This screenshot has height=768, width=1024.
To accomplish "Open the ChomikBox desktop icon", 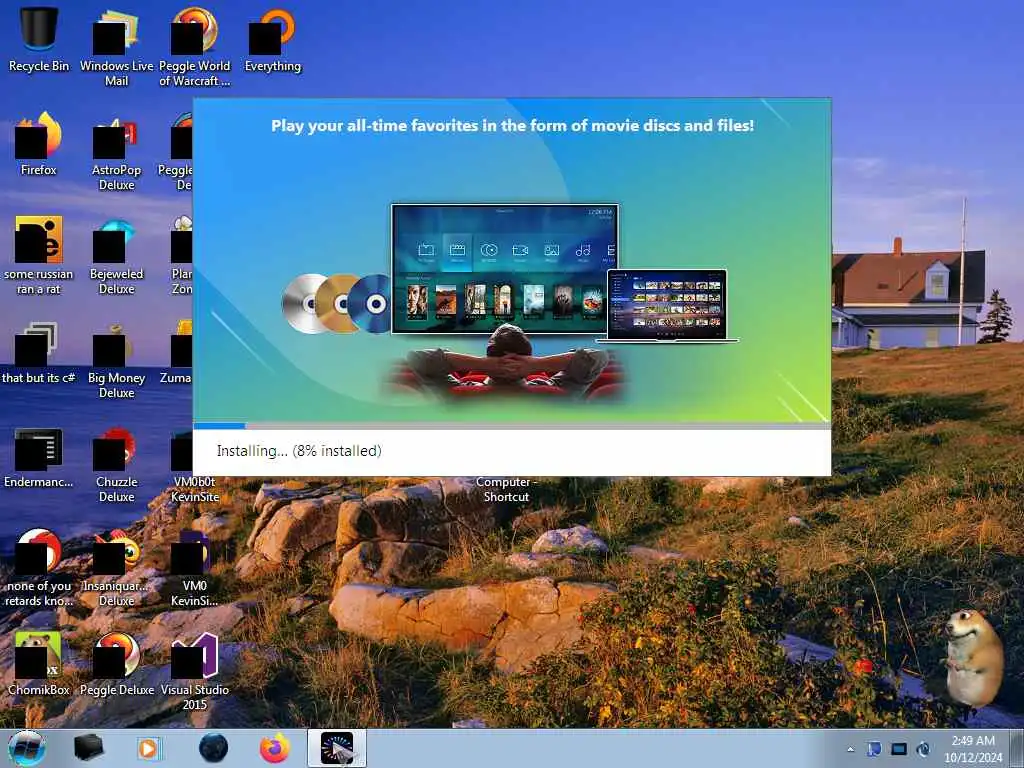I will pyautogui.click(x=39, y=663).
